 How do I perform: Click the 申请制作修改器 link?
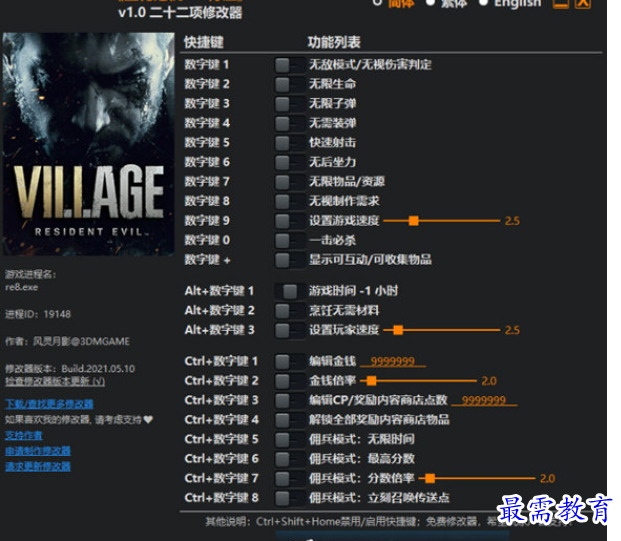click(x=38, y=451)
